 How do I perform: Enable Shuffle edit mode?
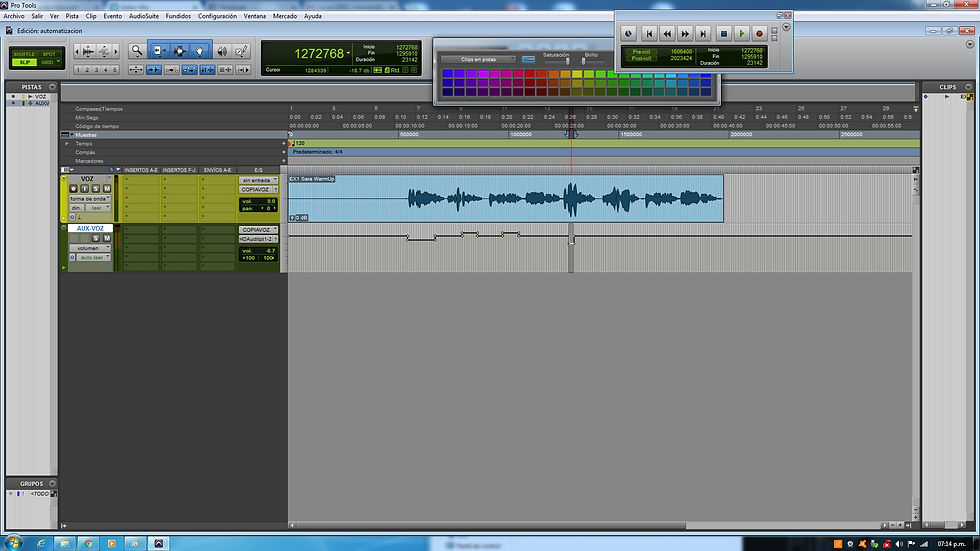[x=24, y=54]
